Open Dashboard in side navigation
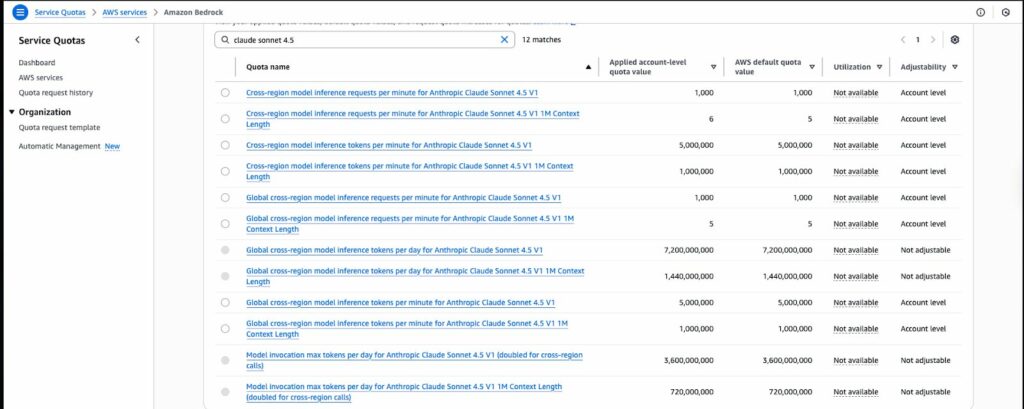Screen dimensions: 1024x409 (x=37, y=63)
